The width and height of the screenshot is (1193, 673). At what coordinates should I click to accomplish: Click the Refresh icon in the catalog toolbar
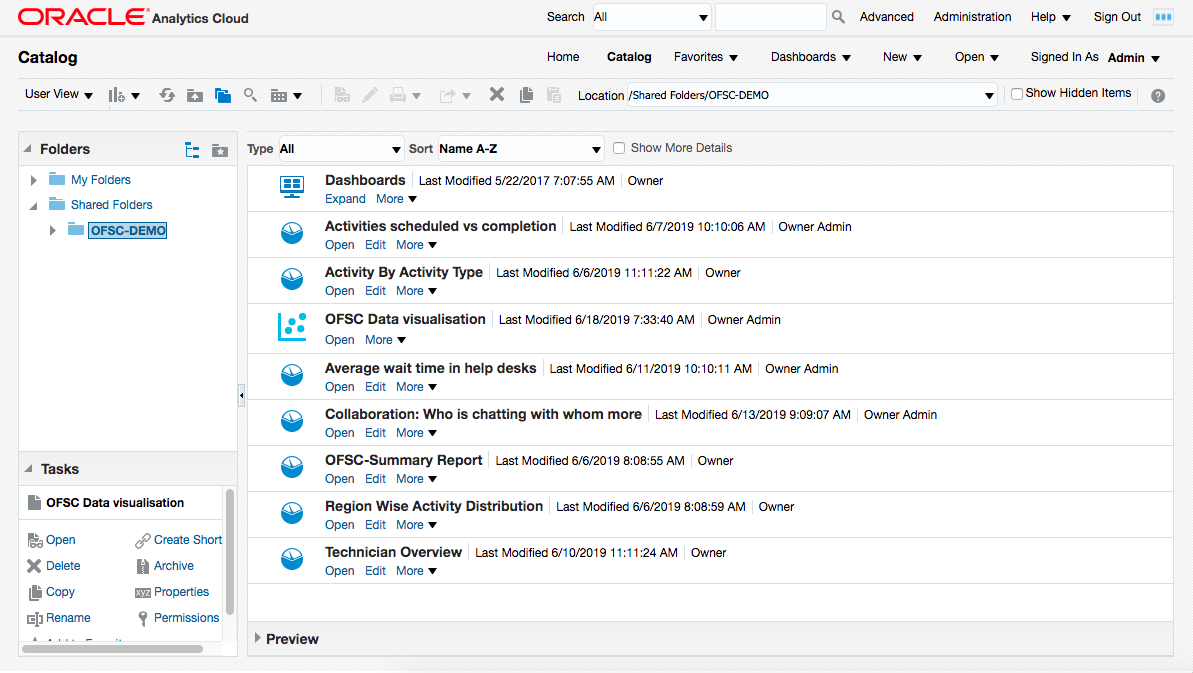[x=167, y=95]
